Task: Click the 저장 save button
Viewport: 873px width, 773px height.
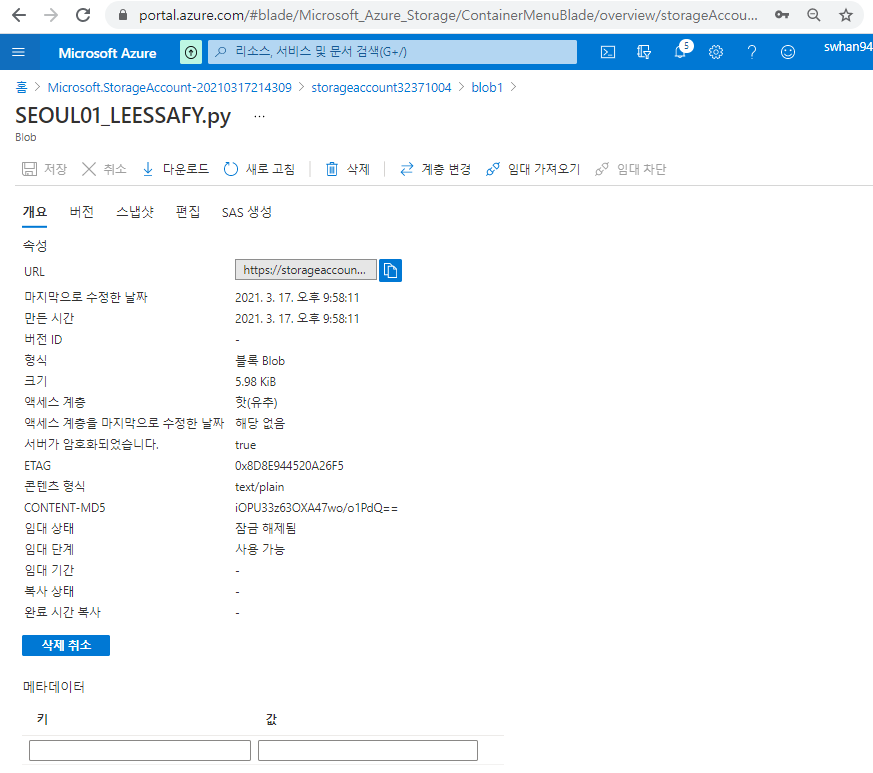Action: click(44, 169)
